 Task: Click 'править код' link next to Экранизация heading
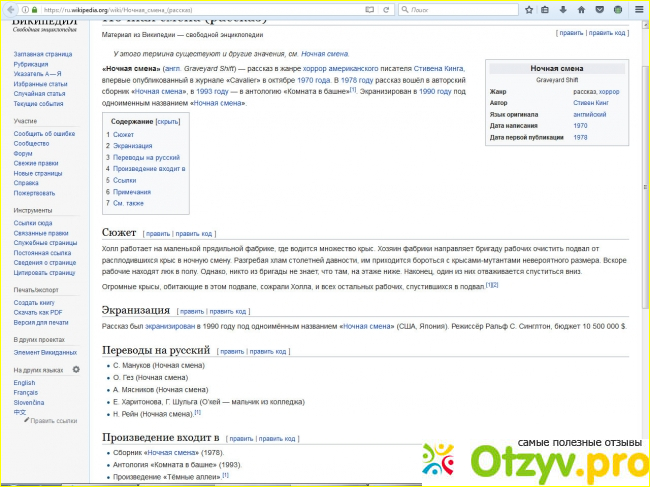click(229, 311)
